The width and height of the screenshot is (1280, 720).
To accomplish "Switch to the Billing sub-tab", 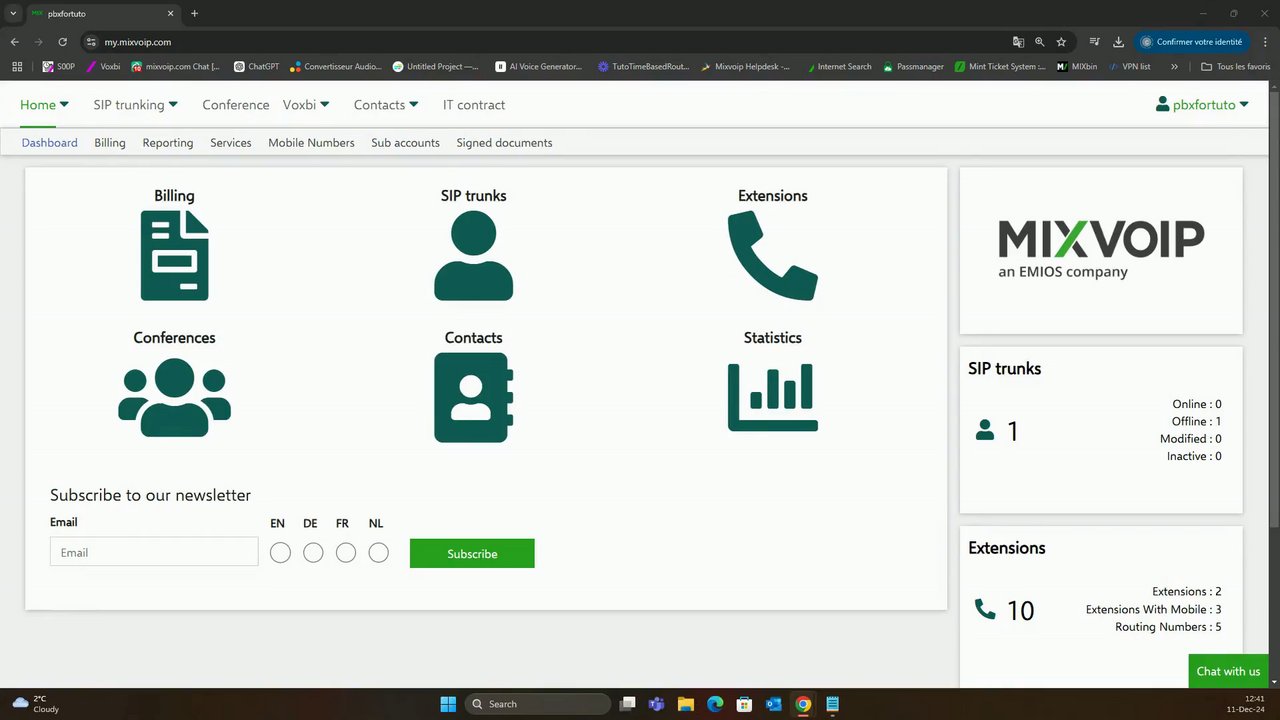I will (x=110, y=142).
